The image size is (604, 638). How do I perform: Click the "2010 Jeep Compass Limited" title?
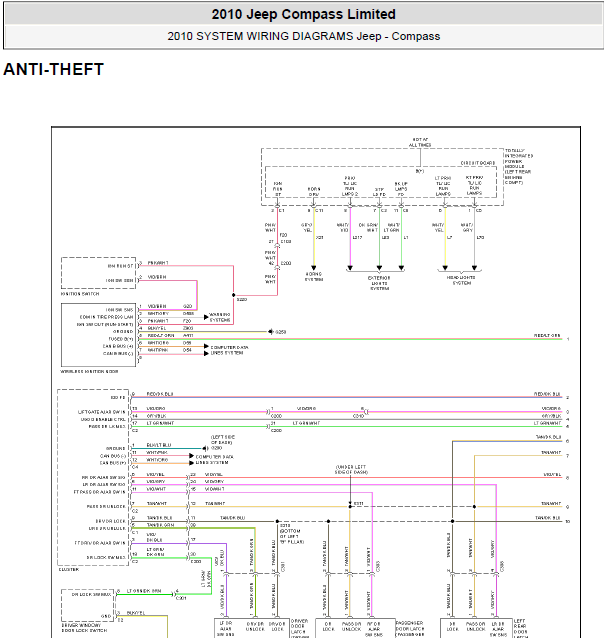pos(303,14)
